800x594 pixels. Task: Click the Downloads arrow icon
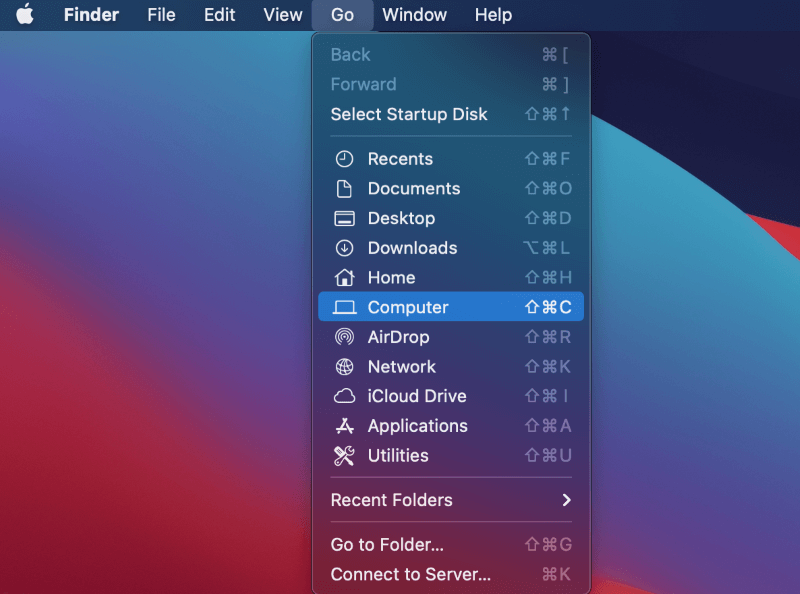point(341,248)
